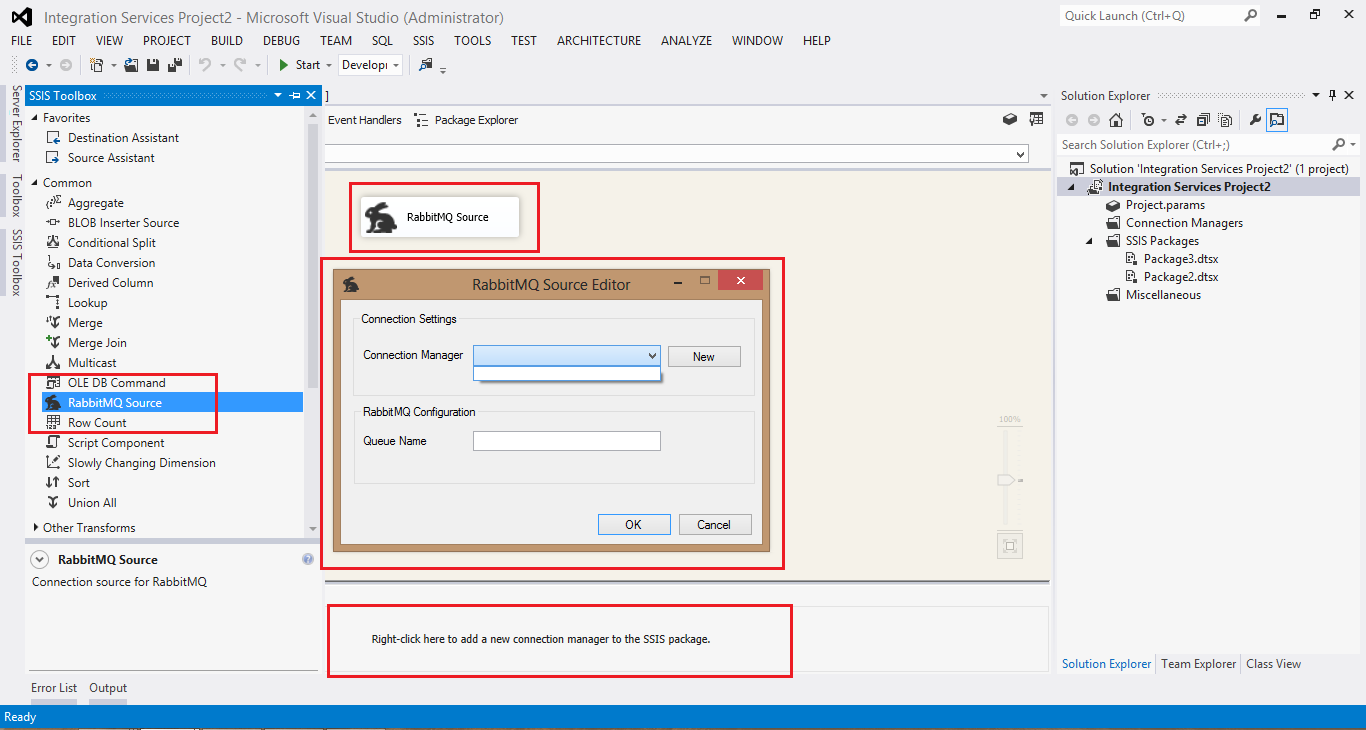This screenshot has height=730, width=1366.
Task: Click the Queue Name input field
Action: coord(566,441)
